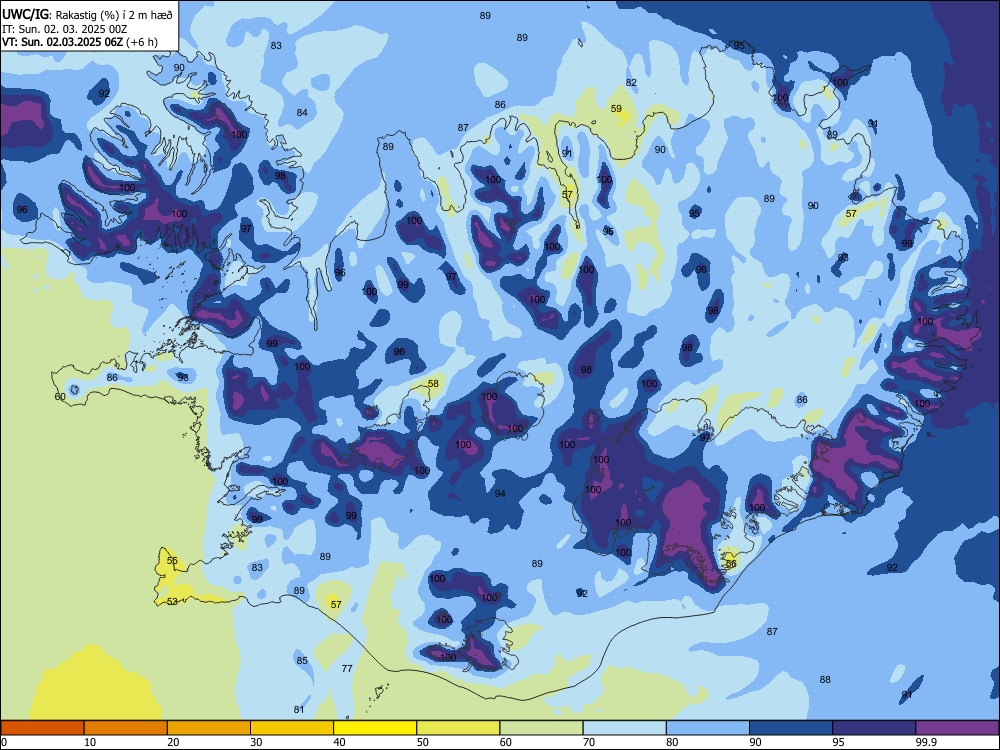Screen dimensions: 1000x750
Task: Click the map value '55'
Action: tap(172, 561)
